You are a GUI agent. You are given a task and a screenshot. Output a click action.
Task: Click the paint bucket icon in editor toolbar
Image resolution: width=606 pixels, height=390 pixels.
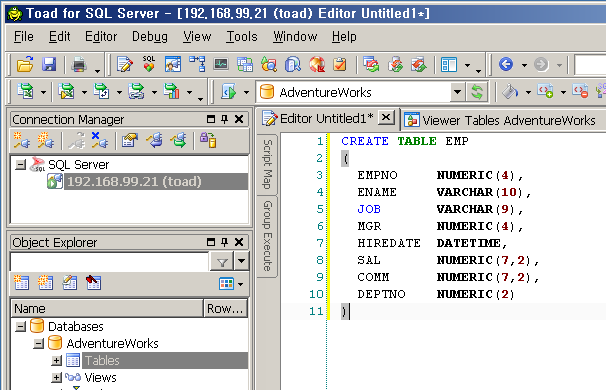pyautogui.click(x=510, y=92)
